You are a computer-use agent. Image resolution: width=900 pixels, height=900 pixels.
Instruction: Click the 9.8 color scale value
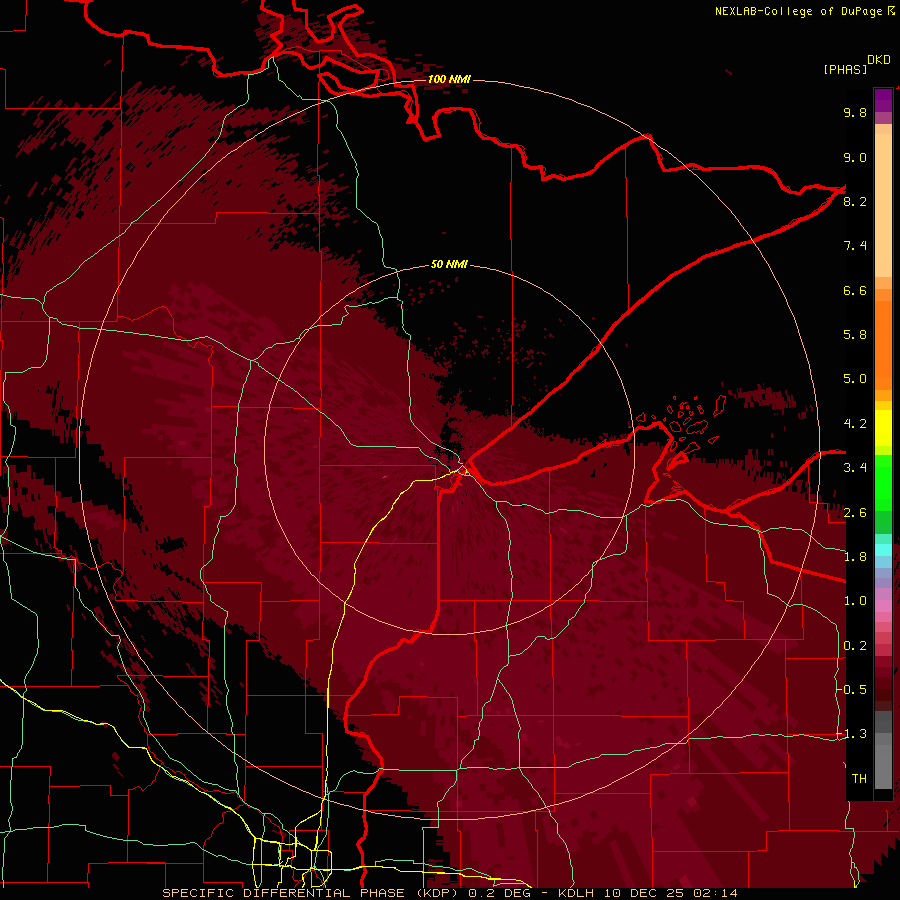tap(855, 112)
